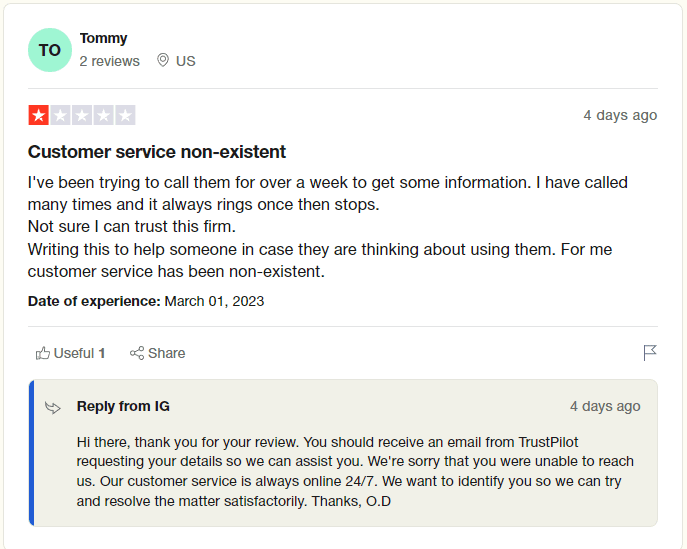Click the red first star
687x549 pixels.
click(39, 115)
